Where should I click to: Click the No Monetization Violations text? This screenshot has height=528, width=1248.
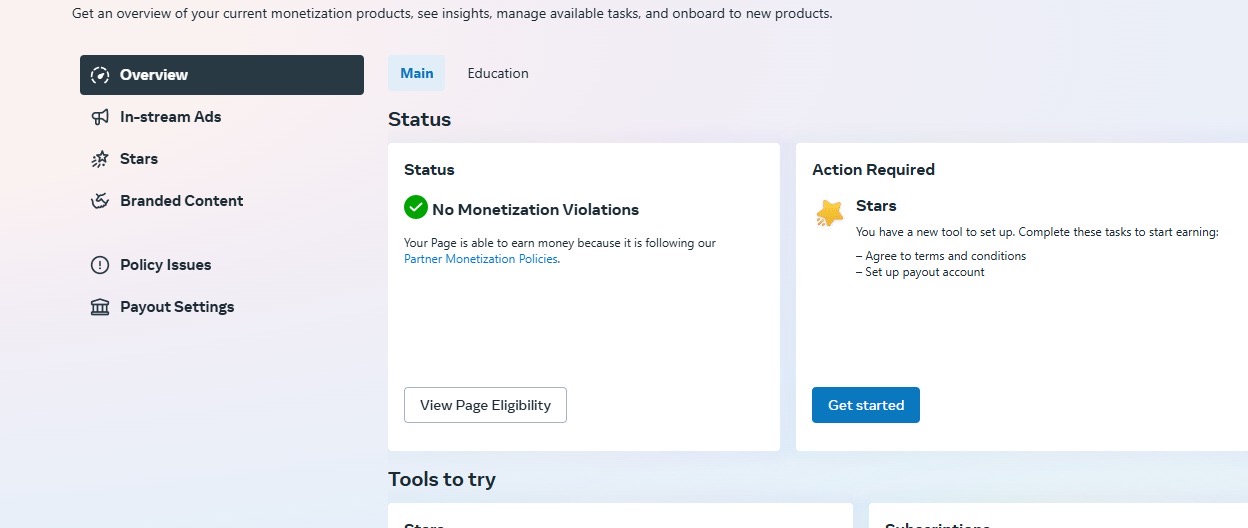pyautogui.click(x=535, y=209)
